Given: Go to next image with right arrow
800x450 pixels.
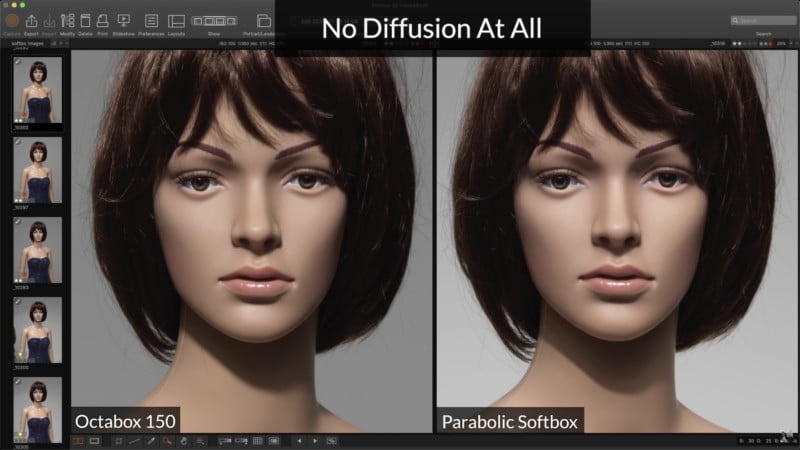Looking at the screenshot, I should 315,440.
